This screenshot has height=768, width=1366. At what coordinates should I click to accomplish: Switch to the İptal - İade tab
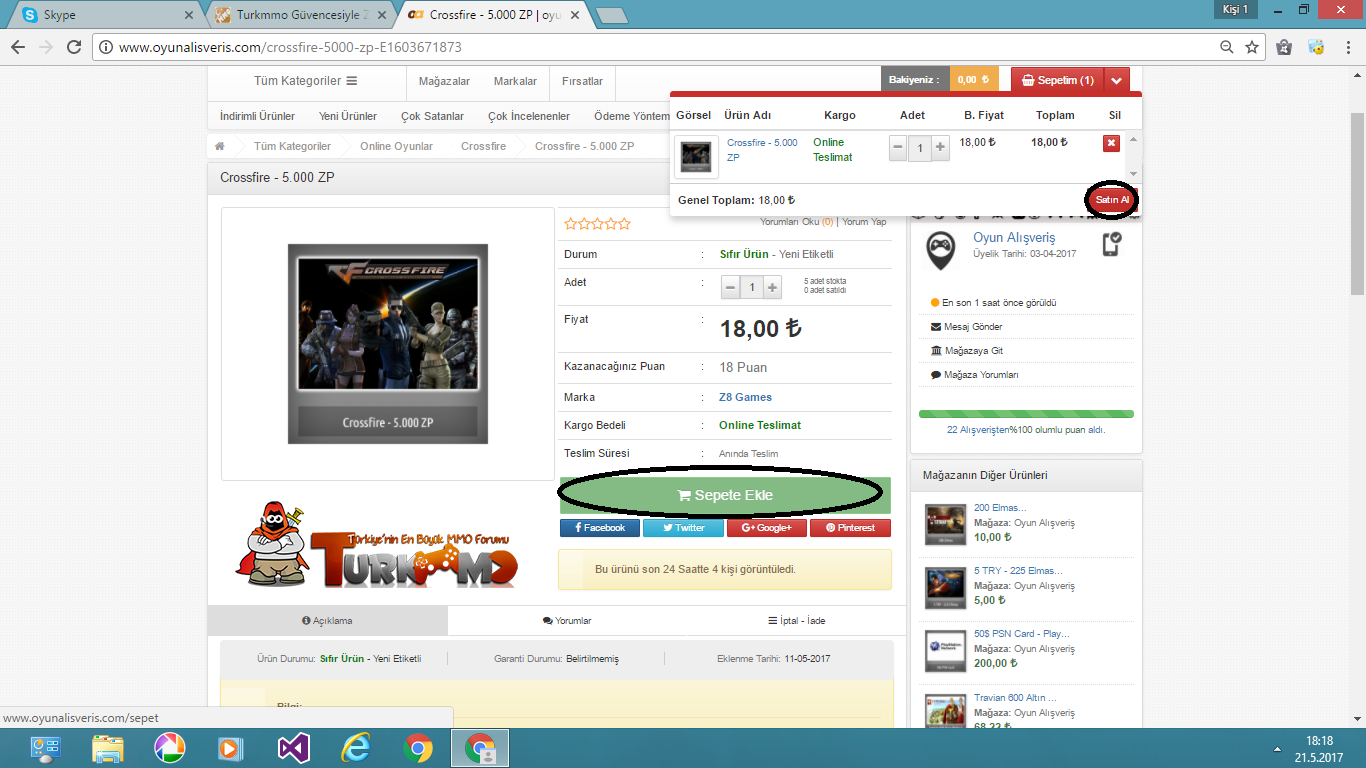(x=797, y=621)
